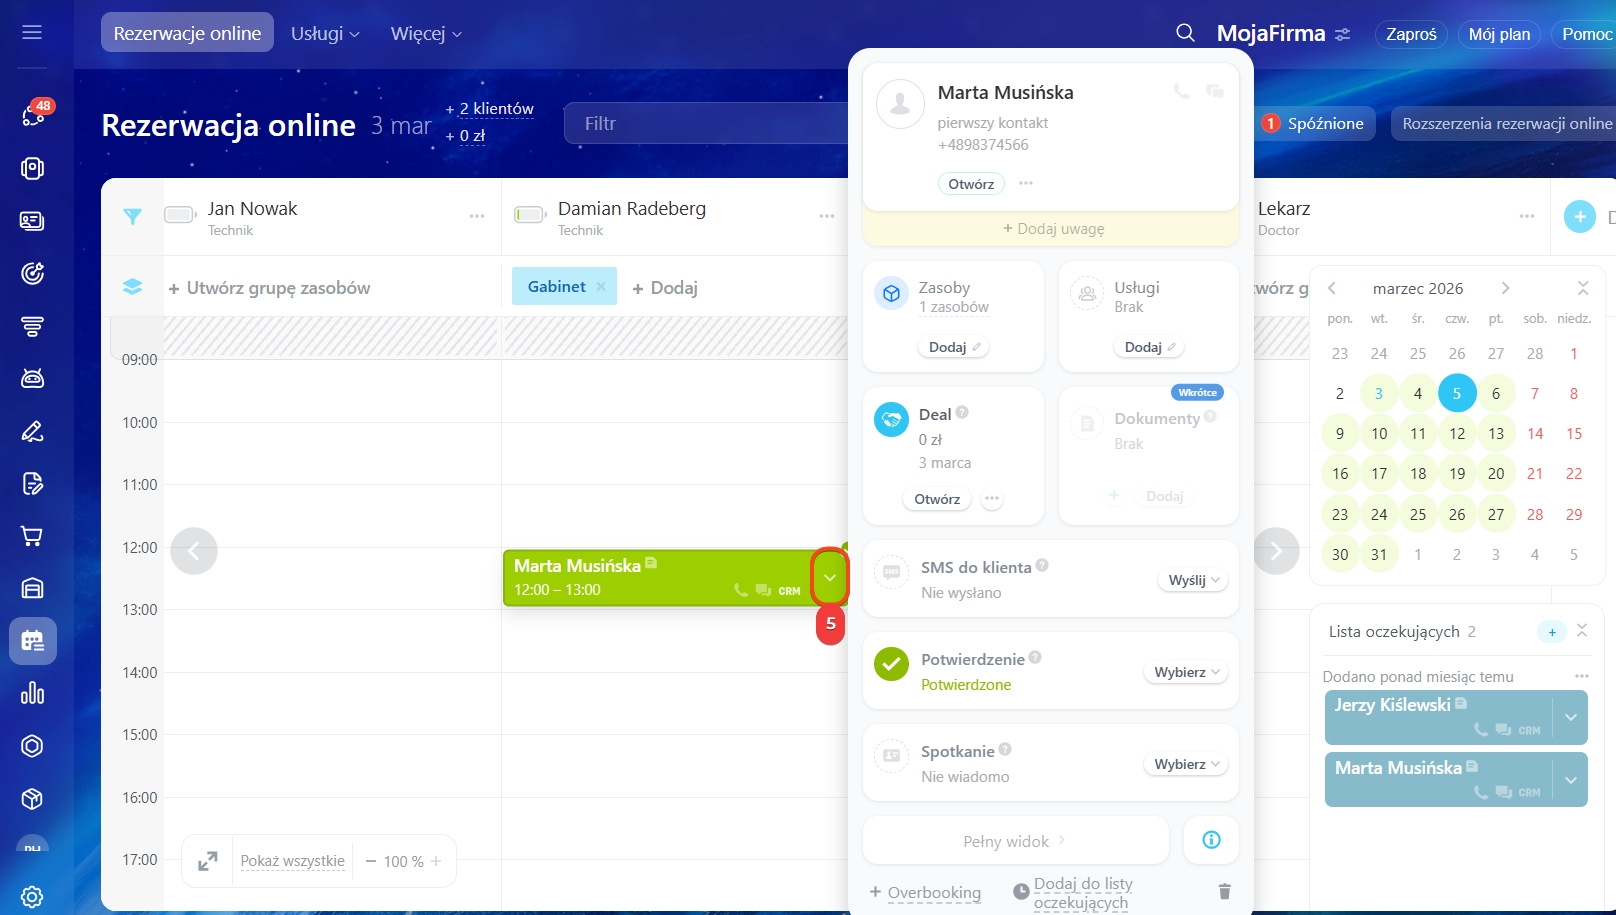Expand the SMS Wyślij dropdown
This screenshot has height=915, width=1616.
point(1193,580)
